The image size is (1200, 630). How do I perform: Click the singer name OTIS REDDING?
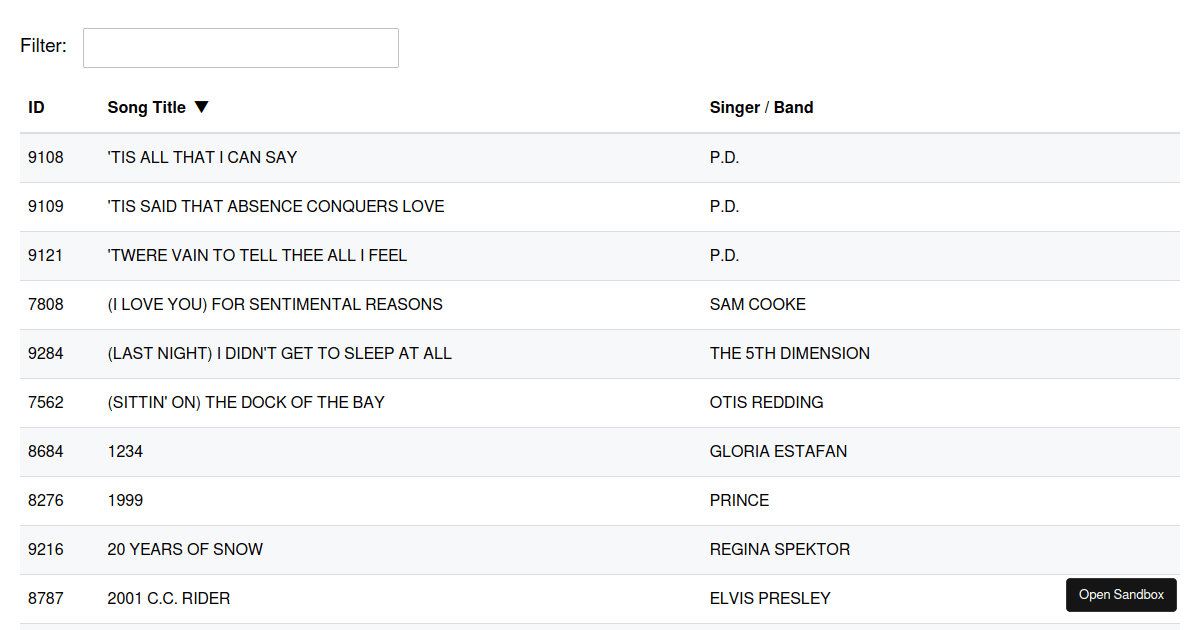point(766,402)
